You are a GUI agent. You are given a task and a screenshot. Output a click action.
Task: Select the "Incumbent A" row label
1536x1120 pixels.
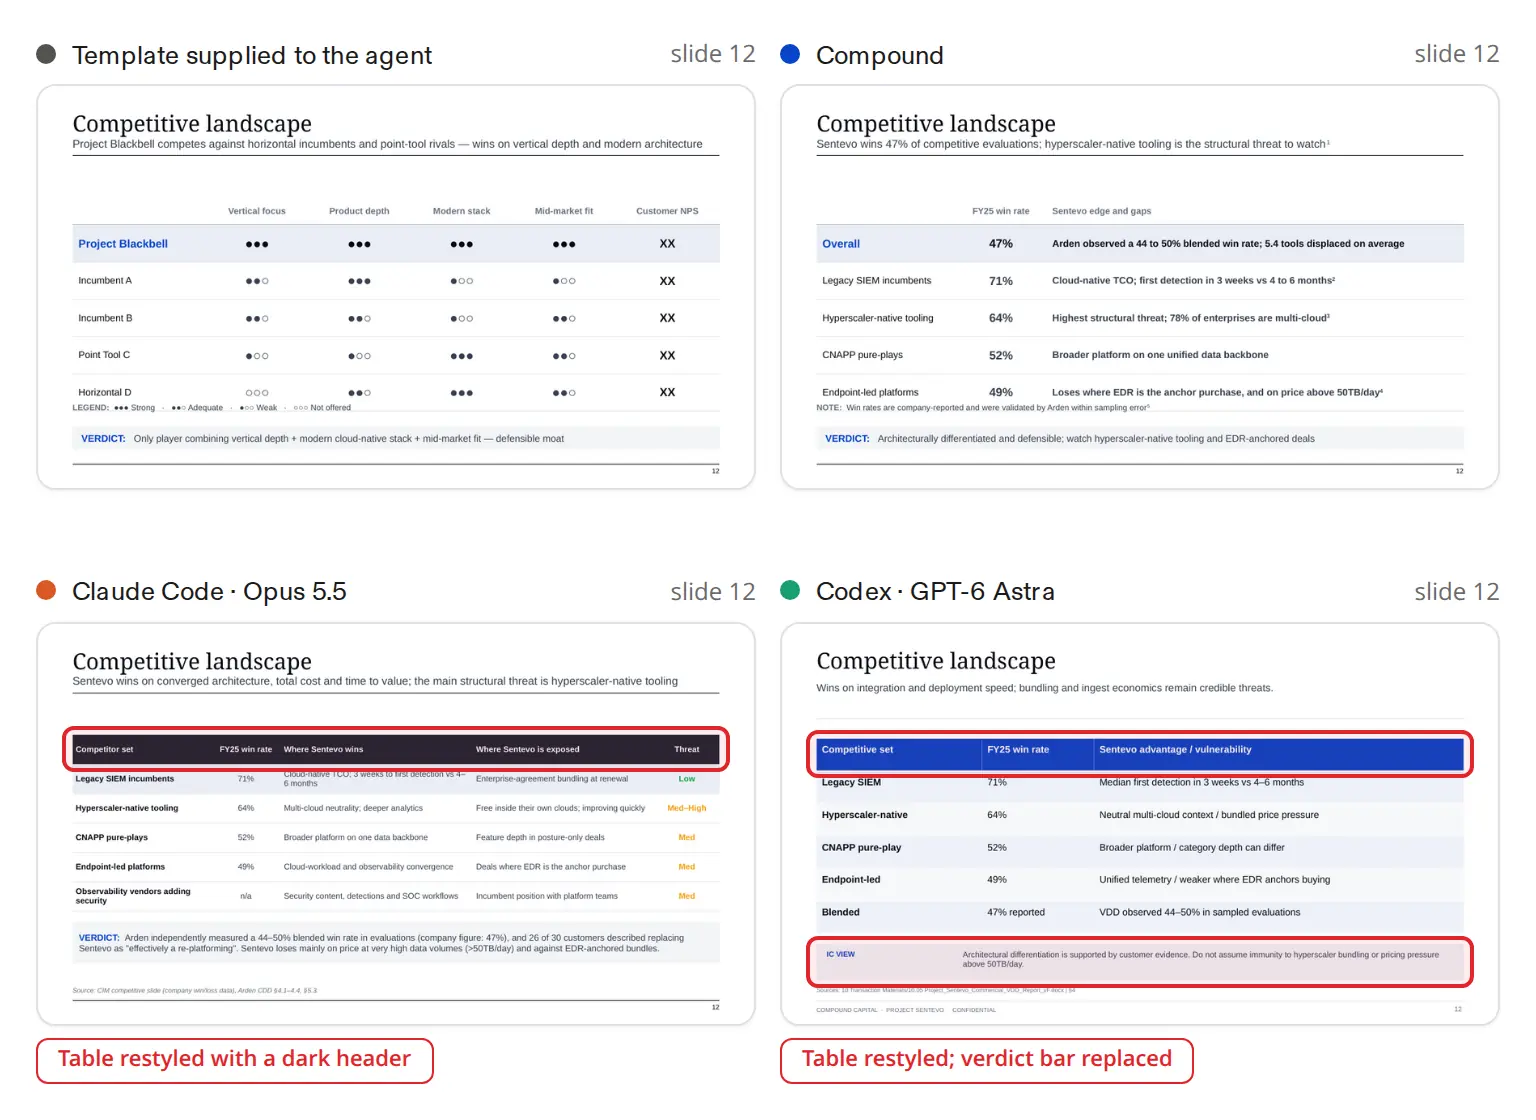click(105, 281)
